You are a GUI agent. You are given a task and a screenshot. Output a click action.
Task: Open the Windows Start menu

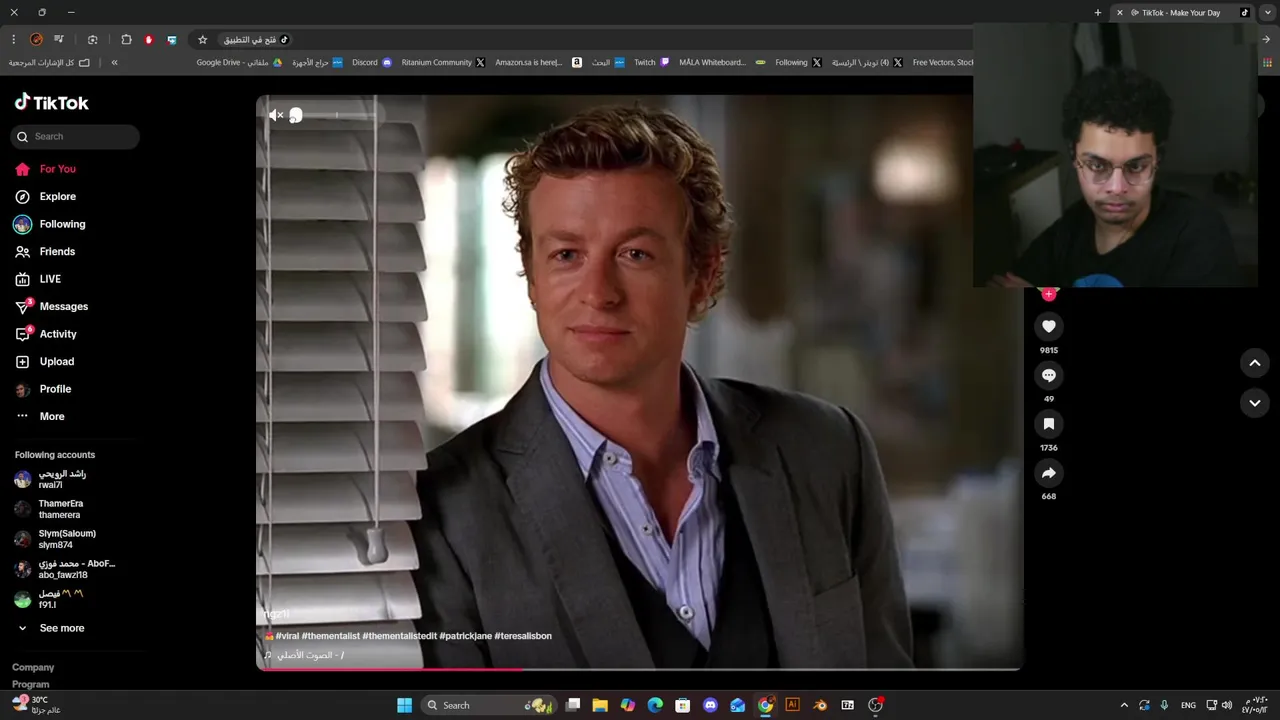pyautogui.click(x=404, y=705)
